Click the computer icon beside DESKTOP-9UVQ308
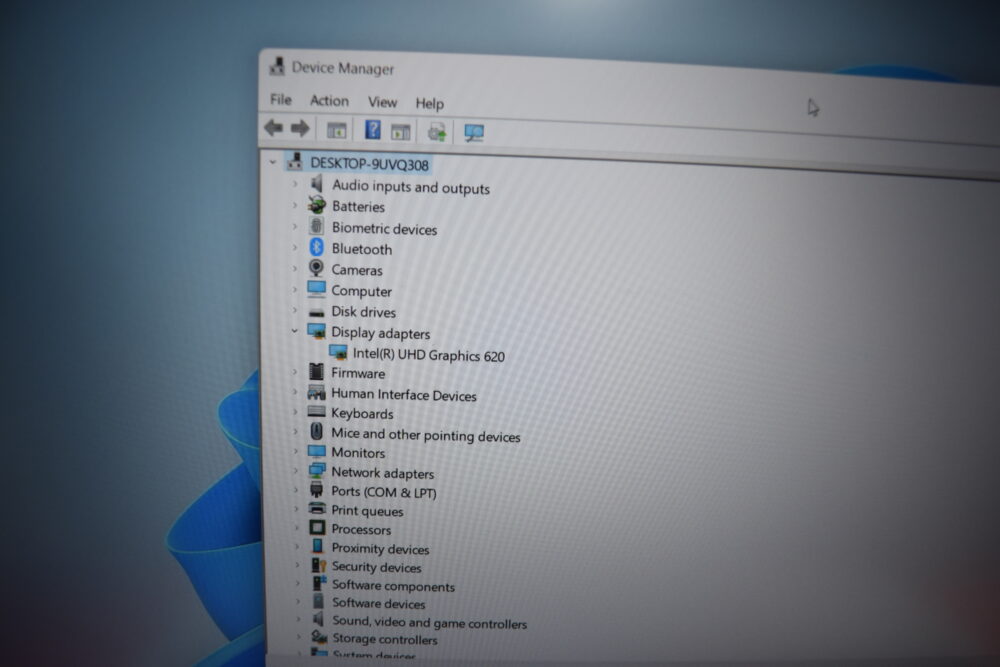This screenshot has height=667, width=1000. 295,162
